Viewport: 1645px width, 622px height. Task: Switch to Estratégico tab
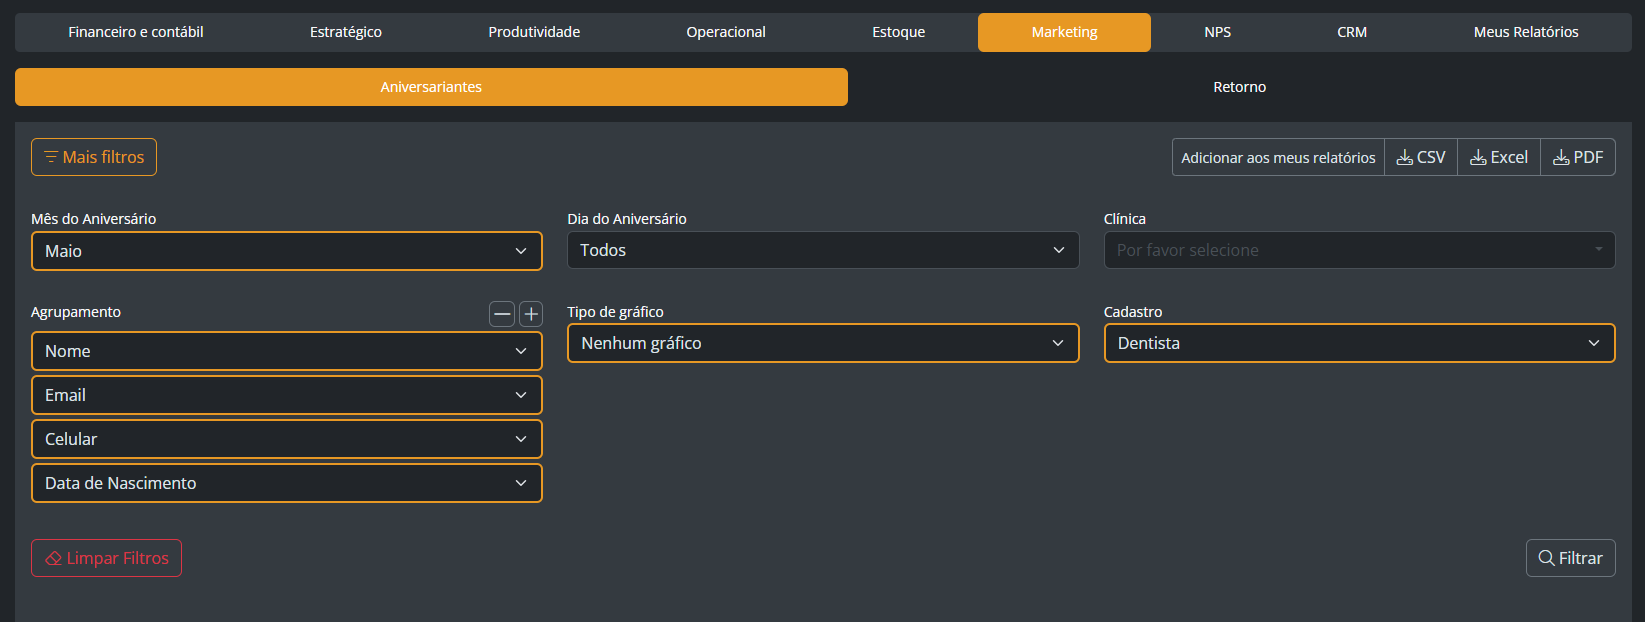tap(346, 32)
